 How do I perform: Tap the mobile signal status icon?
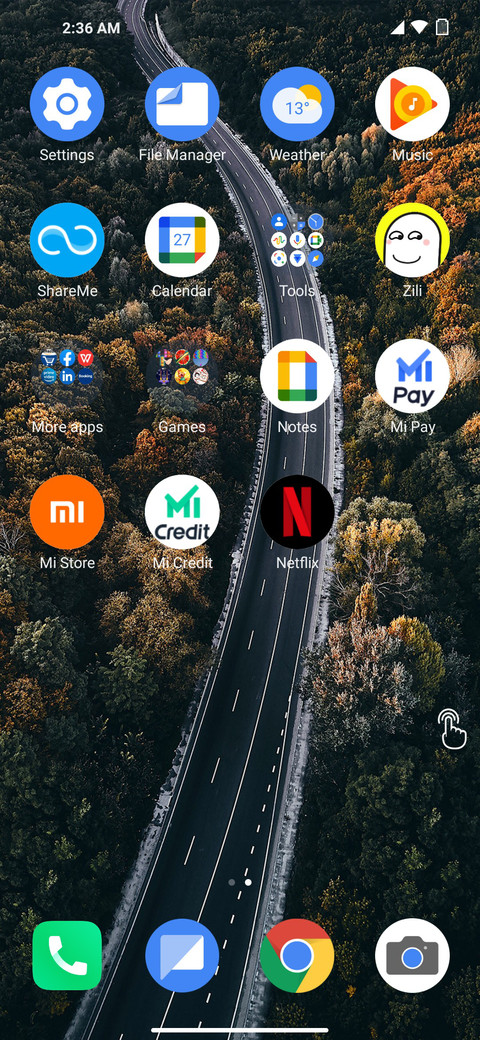(x=397, y=27)
